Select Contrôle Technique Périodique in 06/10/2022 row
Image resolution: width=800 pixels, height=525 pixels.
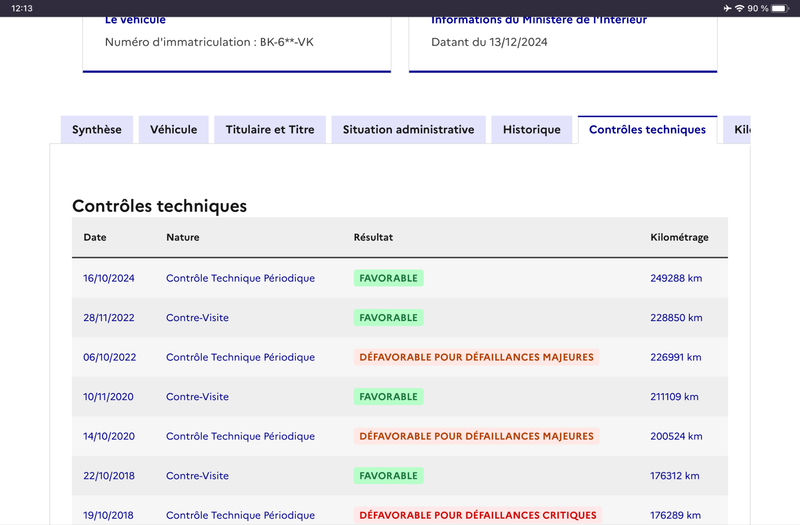click(240, 357)
